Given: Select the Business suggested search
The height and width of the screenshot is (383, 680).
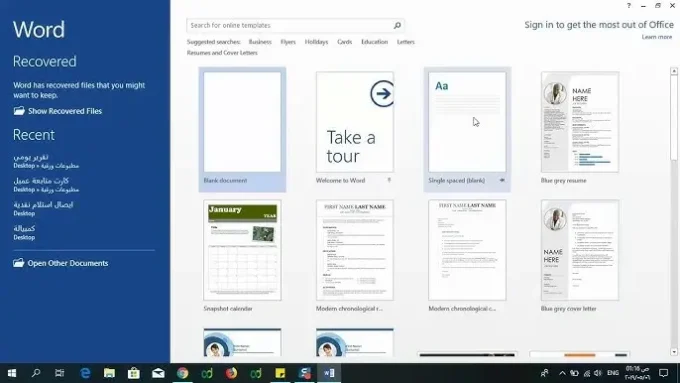Looking at the screenshot, I should coord(260,42).
